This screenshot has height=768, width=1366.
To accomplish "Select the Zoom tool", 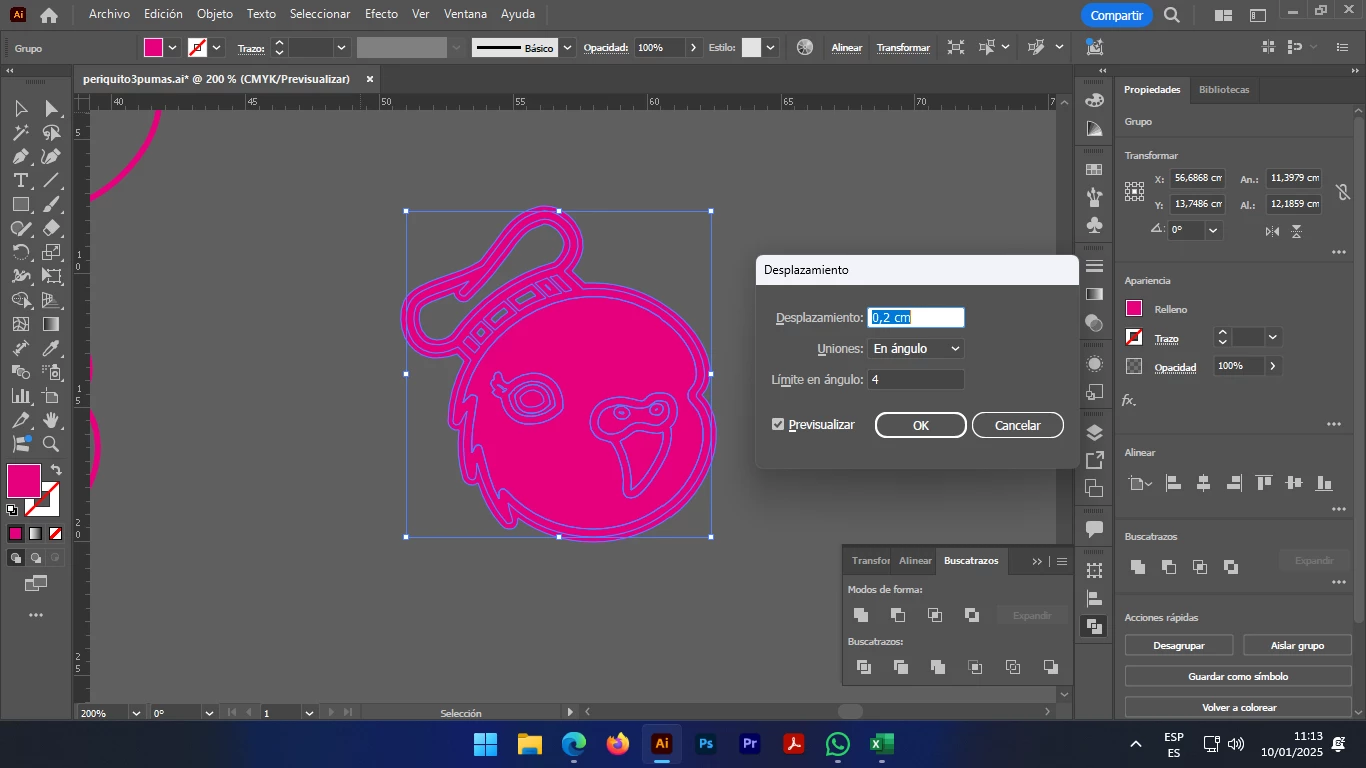I will (x=51, y=444).
